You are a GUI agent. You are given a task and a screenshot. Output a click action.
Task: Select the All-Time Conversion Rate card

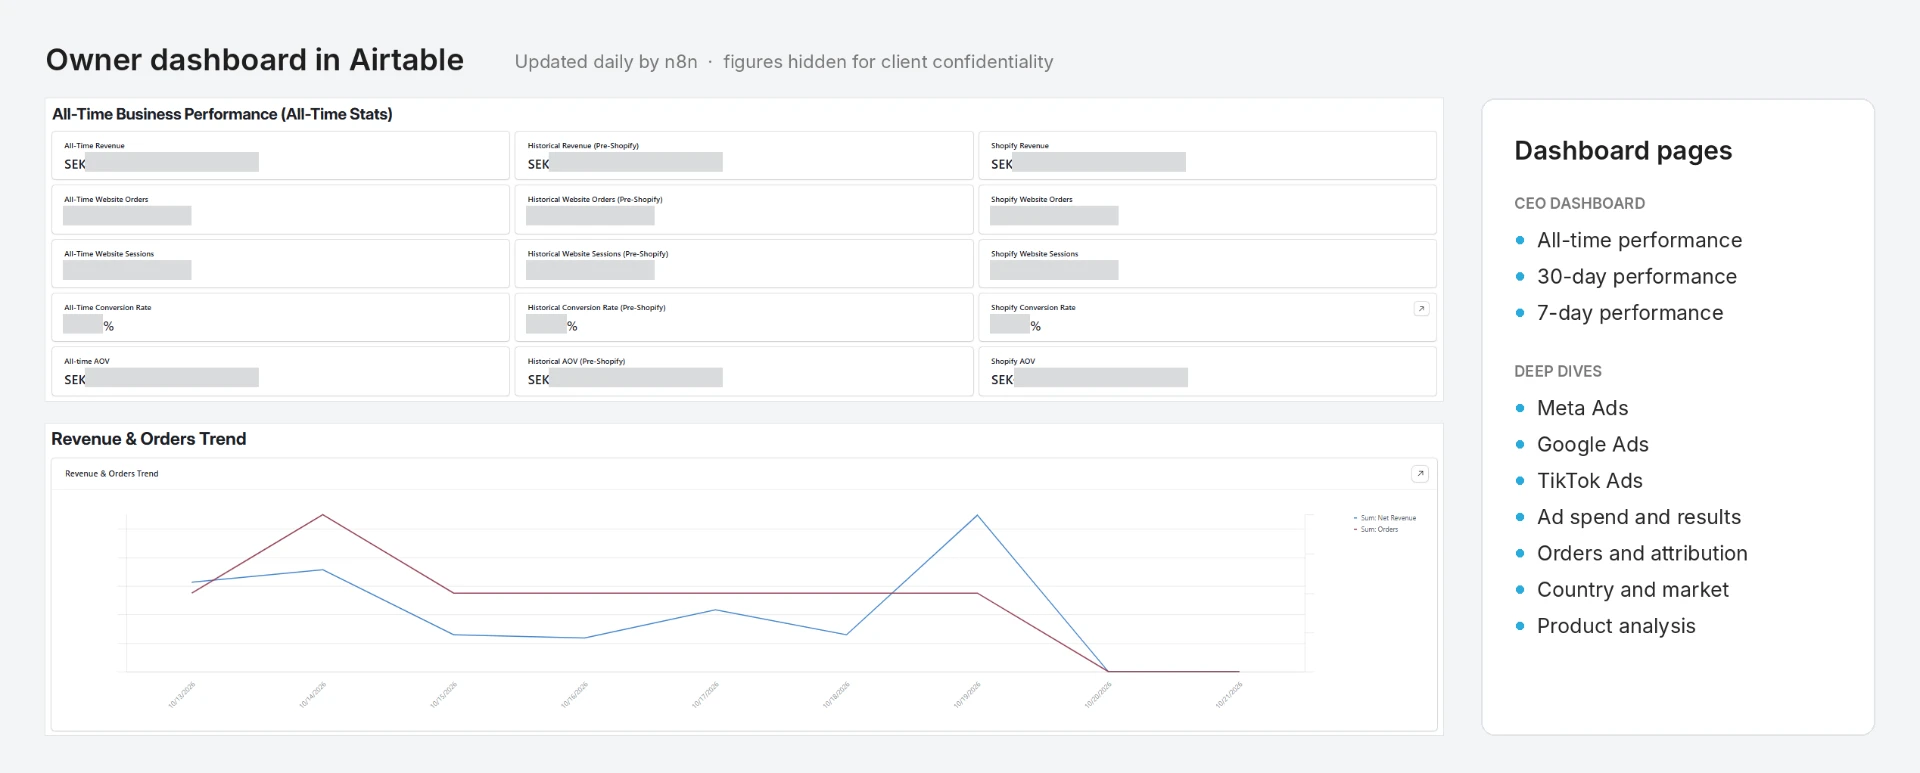click(280, 318)
